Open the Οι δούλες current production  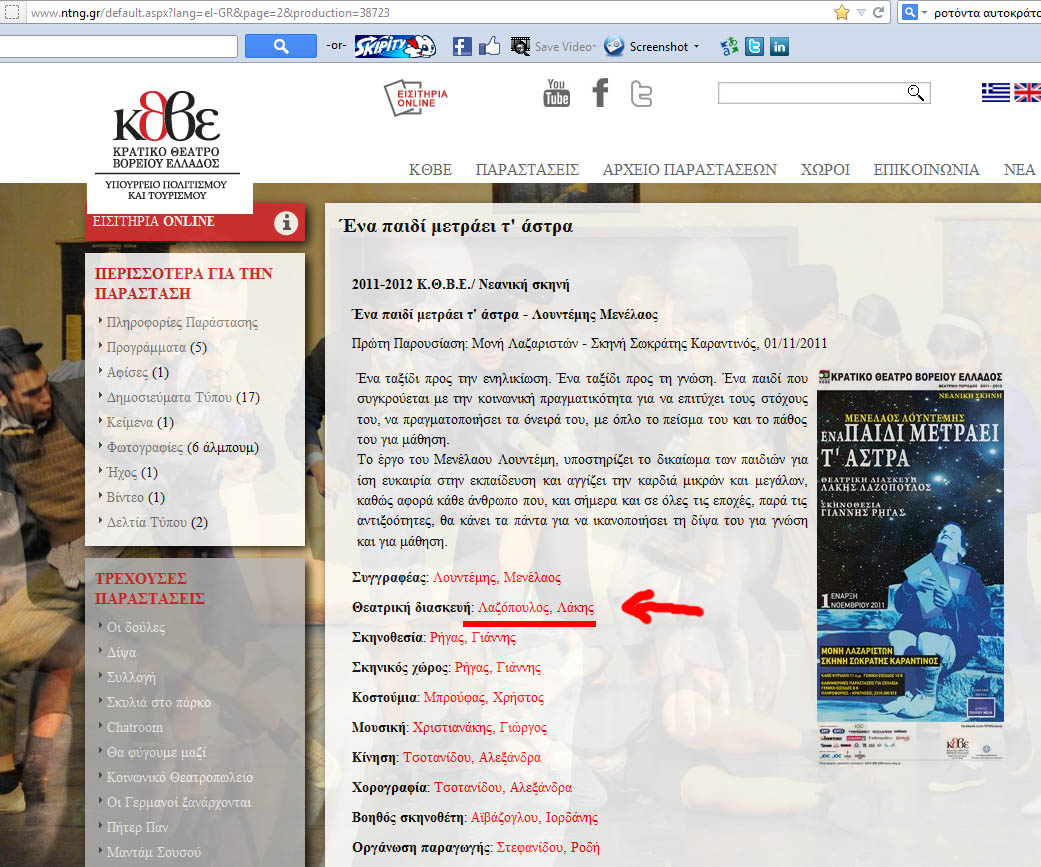coord(135,627)
